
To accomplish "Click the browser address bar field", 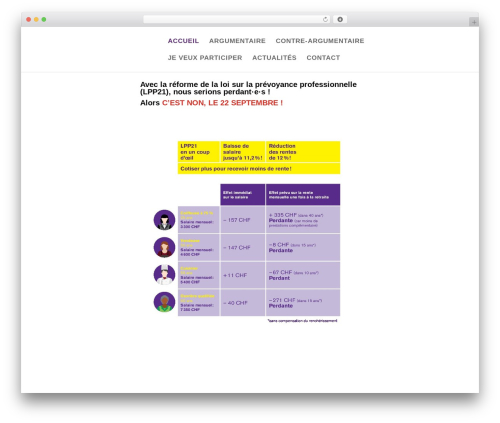I will 236,19.
